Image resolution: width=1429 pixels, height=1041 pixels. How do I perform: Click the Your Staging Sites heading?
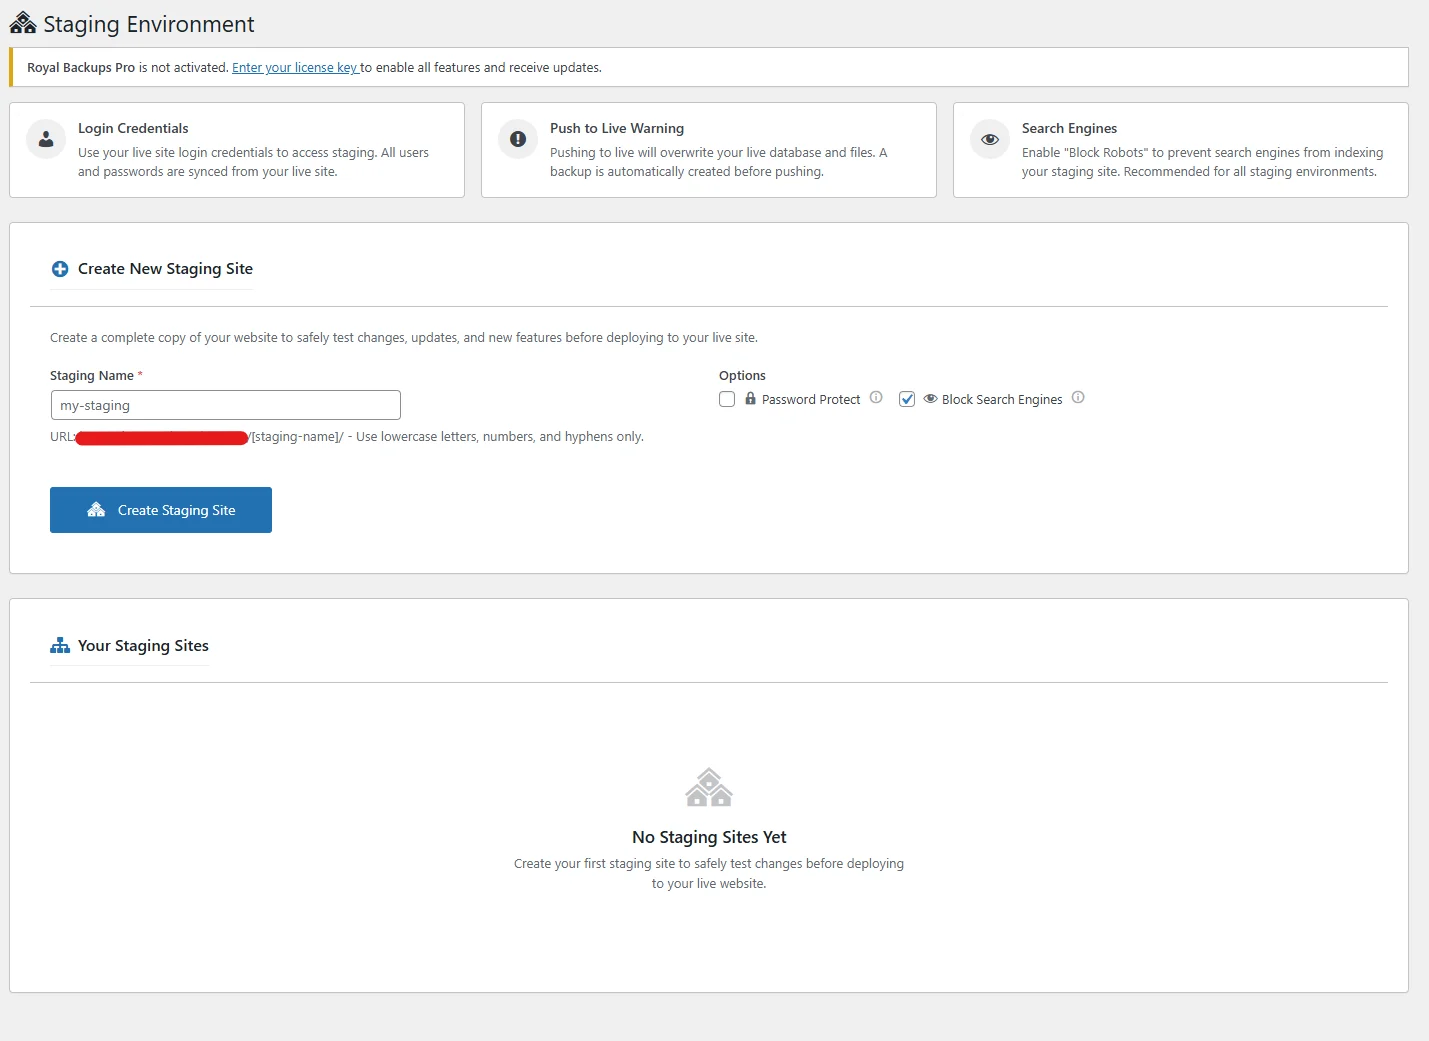[x=143, y=645]
